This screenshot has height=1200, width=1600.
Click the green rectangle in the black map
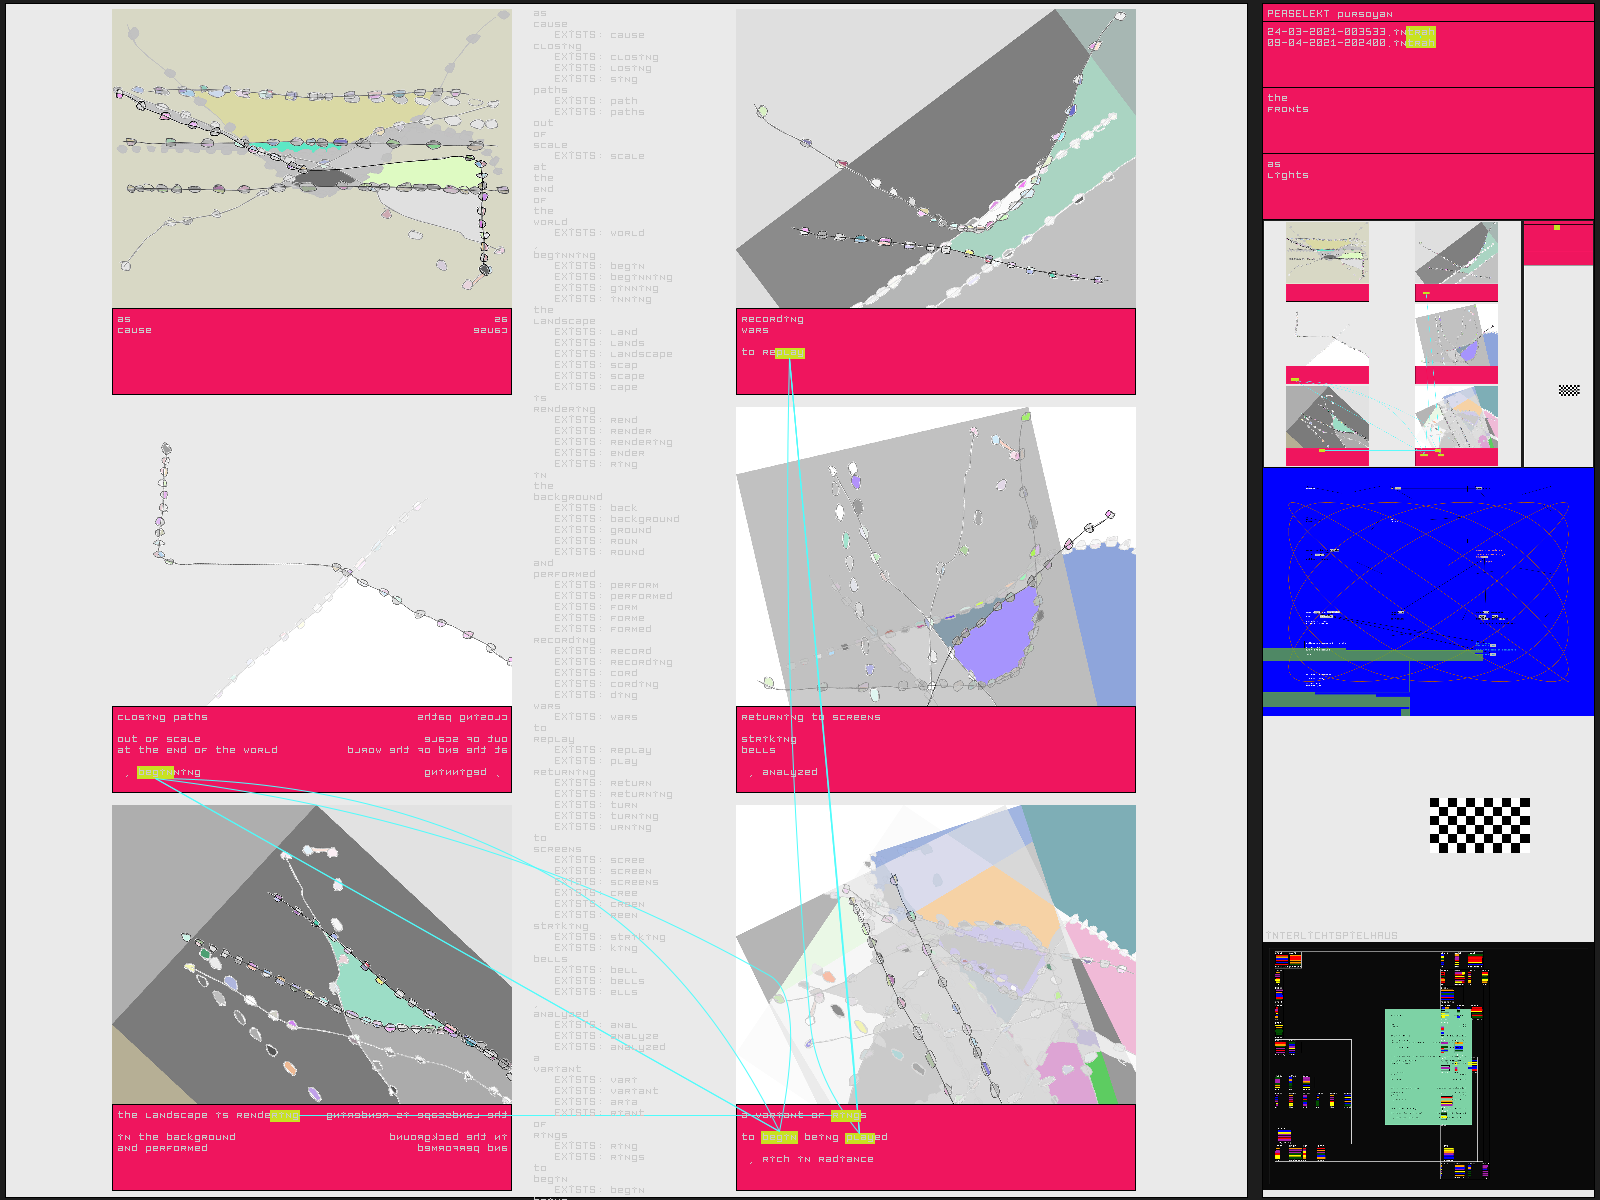coord(1427,1066)
